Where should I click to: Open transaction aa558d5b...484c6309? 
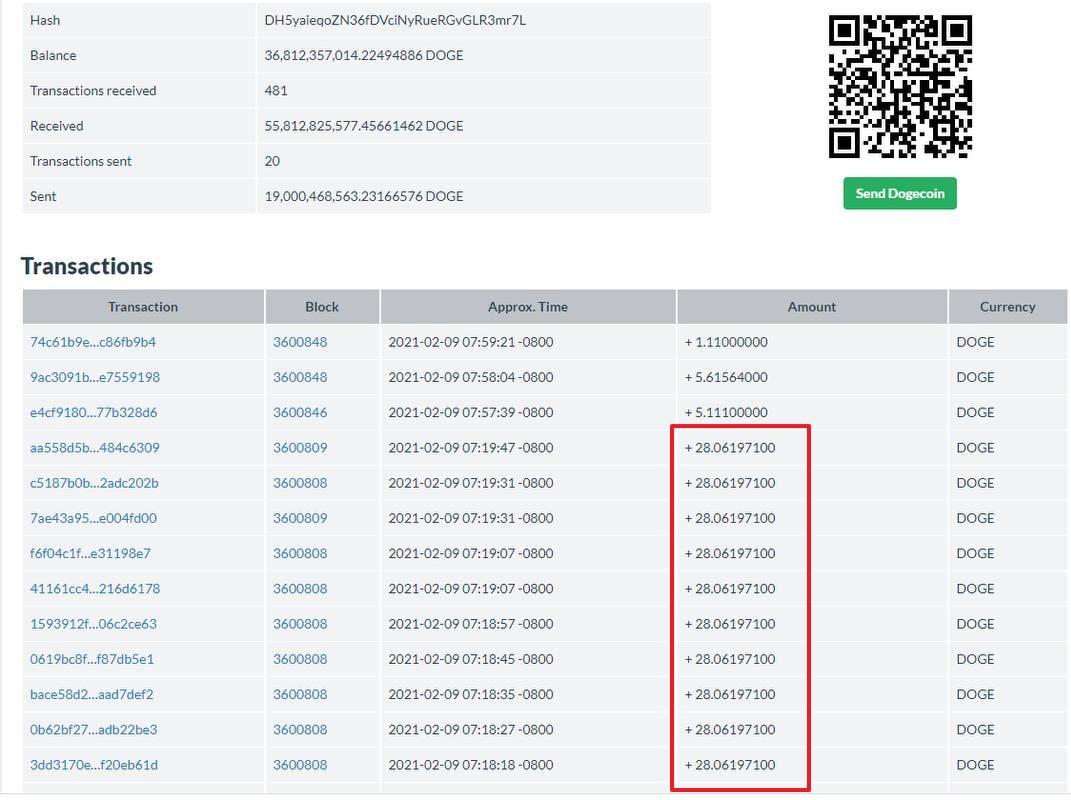(x=95, y=448)
